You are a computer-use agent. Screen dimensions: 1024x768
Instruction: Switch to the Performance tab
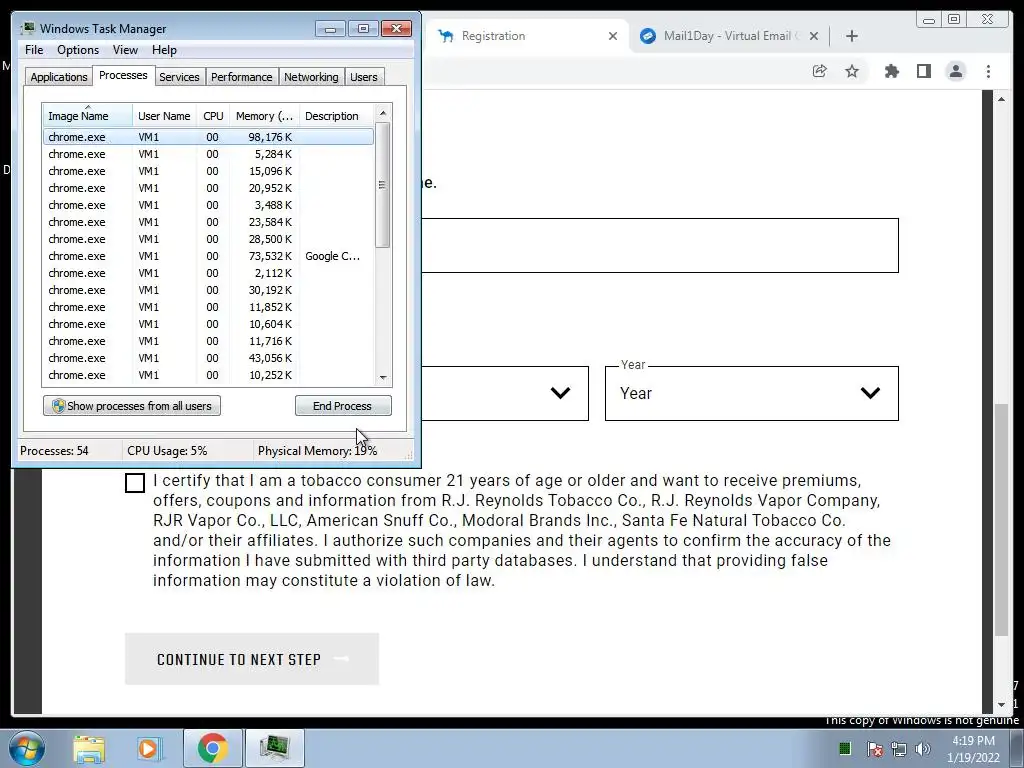click(x=242, y=76)
